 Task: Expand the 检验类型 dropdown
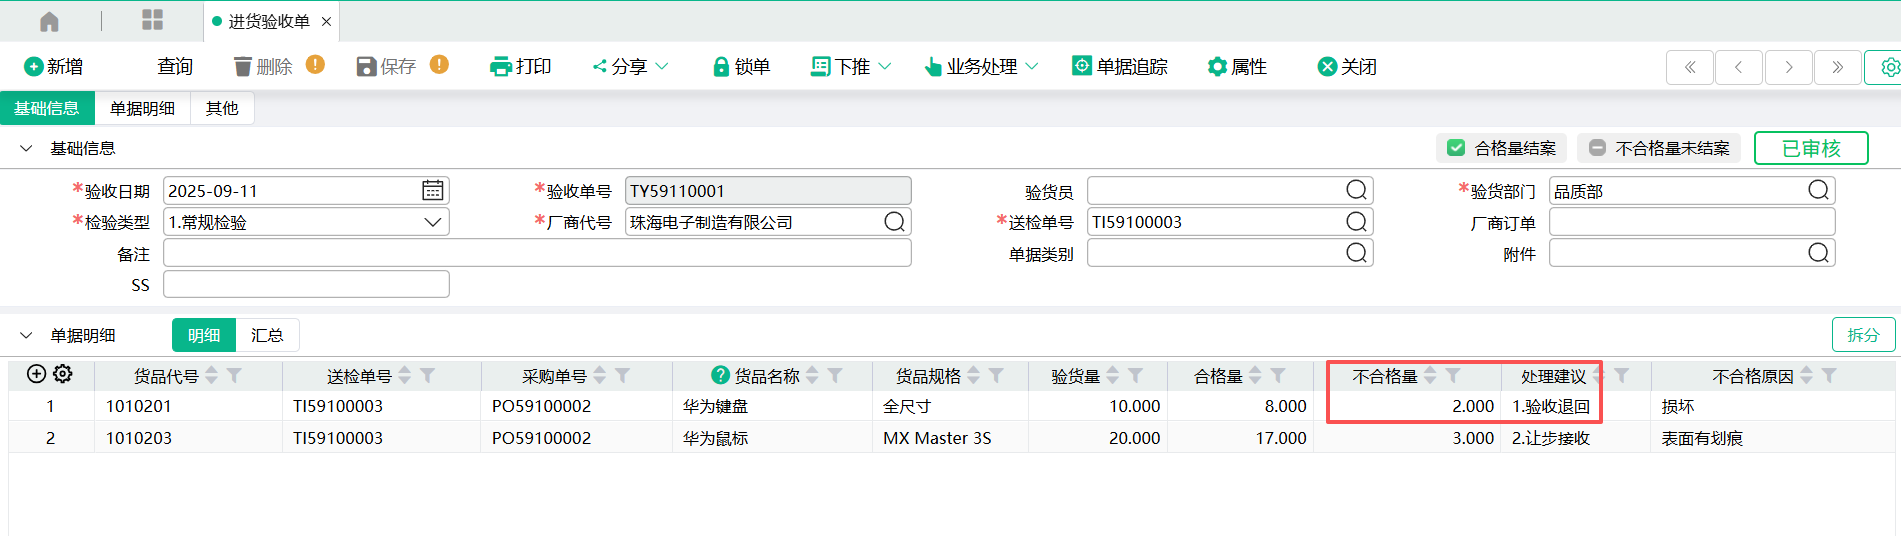[x=432, y=222]
